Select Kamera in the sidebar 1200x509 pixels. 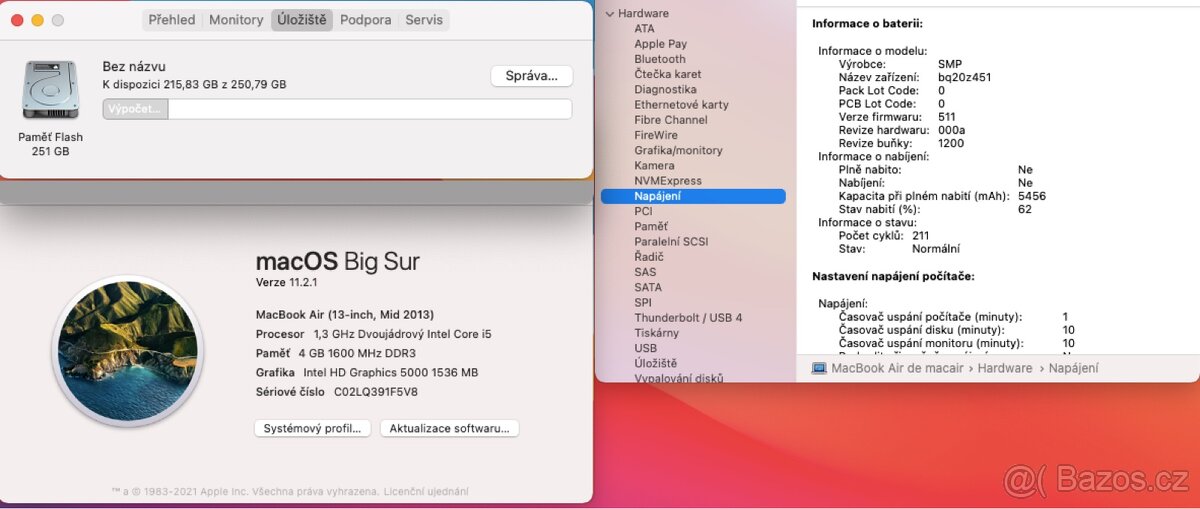[654, 165]
